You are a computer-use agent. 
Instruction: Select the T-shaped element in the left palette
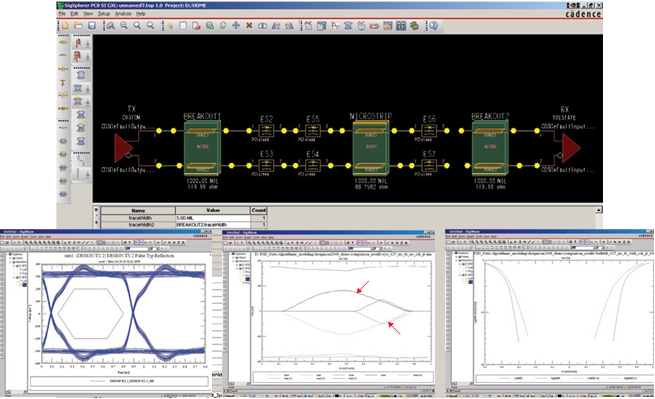(x=63, y=83)
